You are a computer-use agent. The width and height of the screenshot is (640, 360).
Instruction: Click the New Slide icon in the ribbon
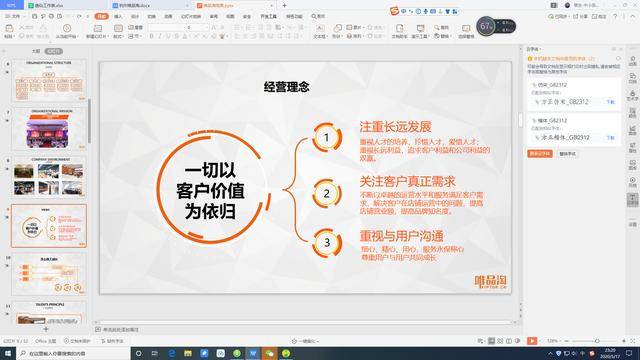point(98,28)
